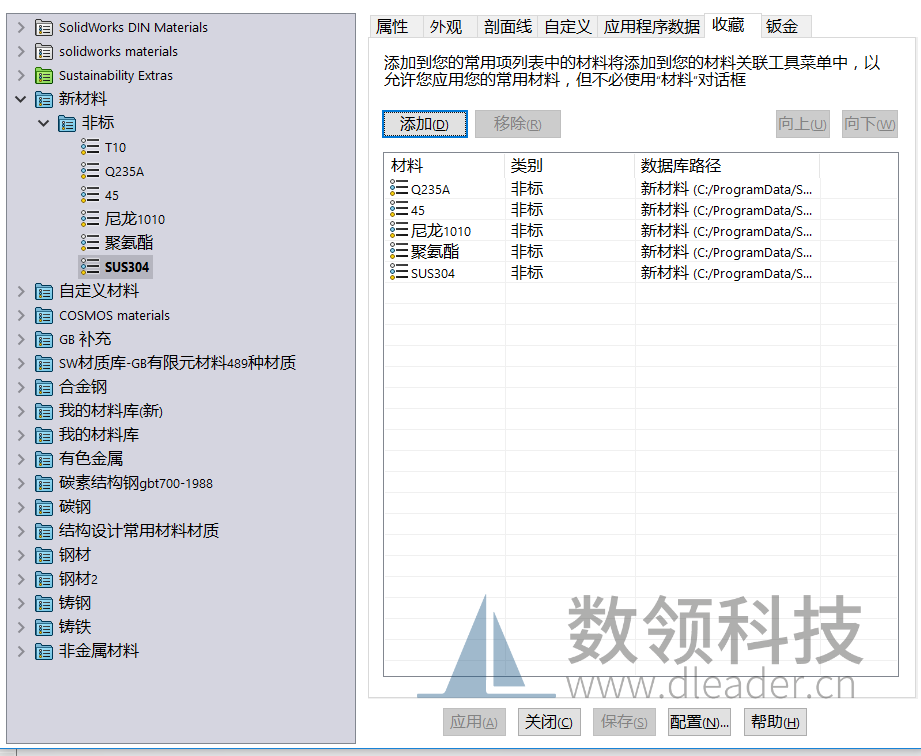
Task: Expand the SW材质库-GB有限元材料489种材质 node
Action: pos(21,364)
